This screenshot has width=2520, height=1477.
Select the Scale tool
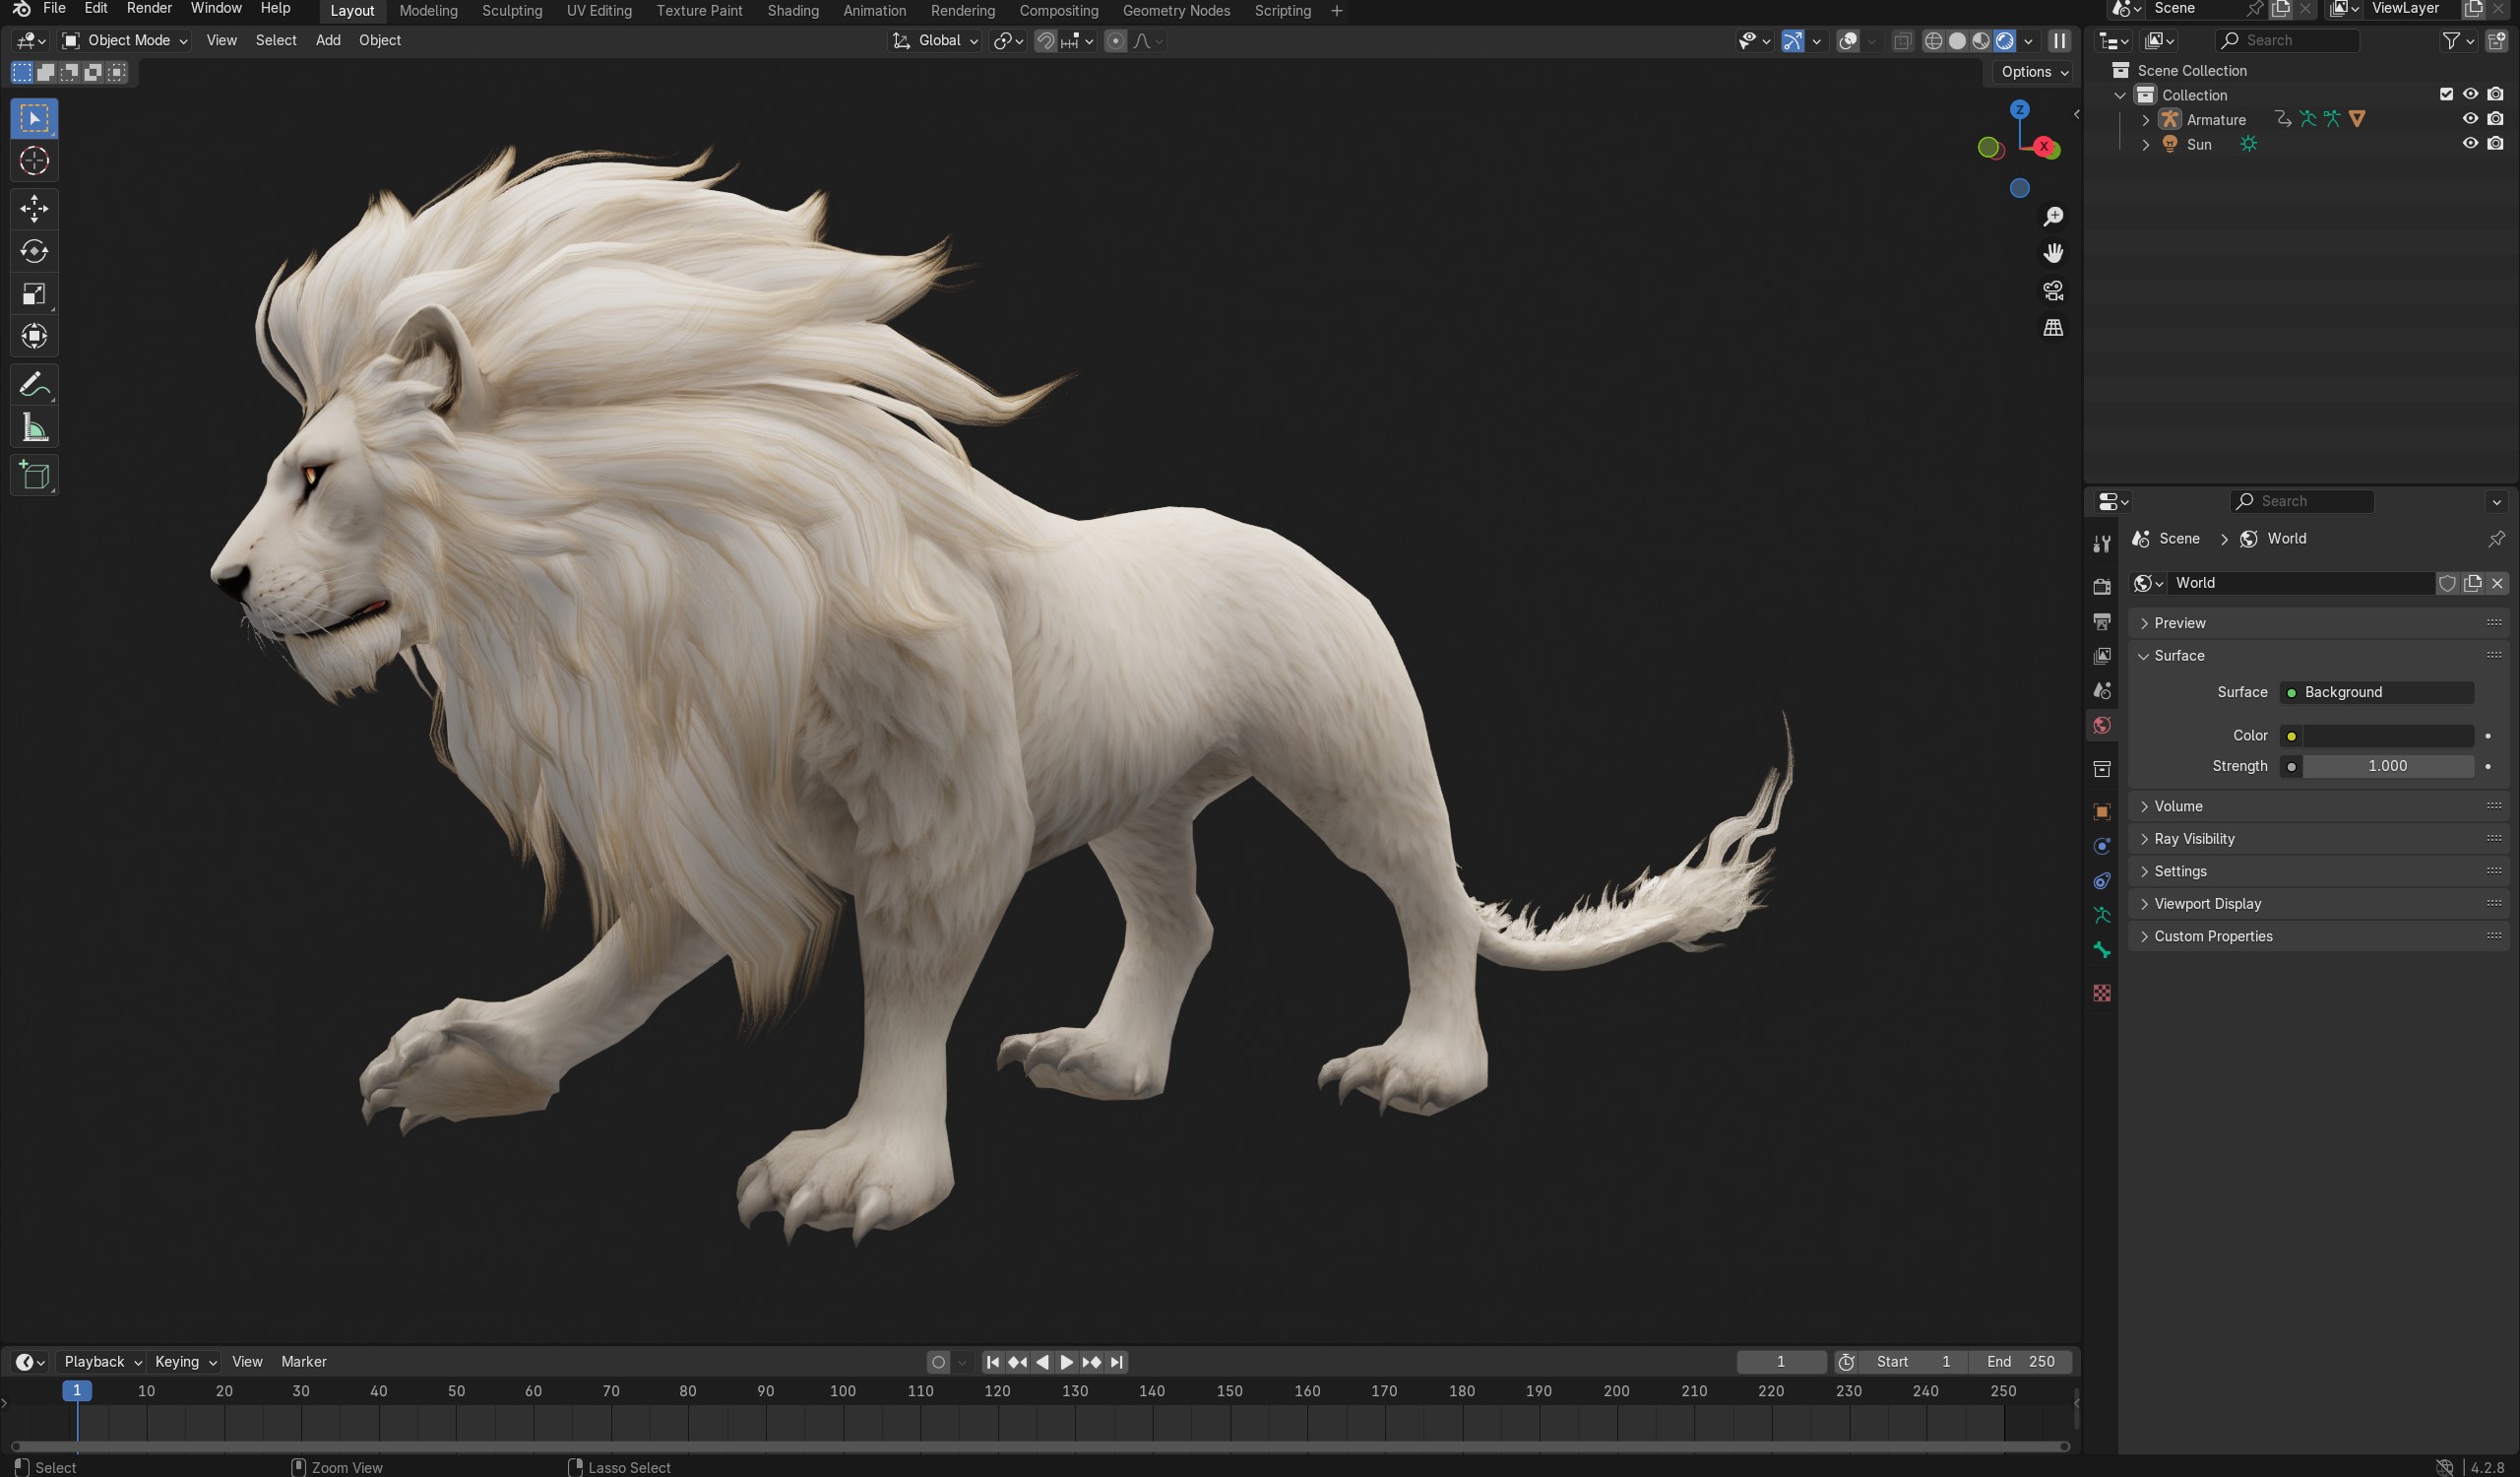(x=34, y=294)
